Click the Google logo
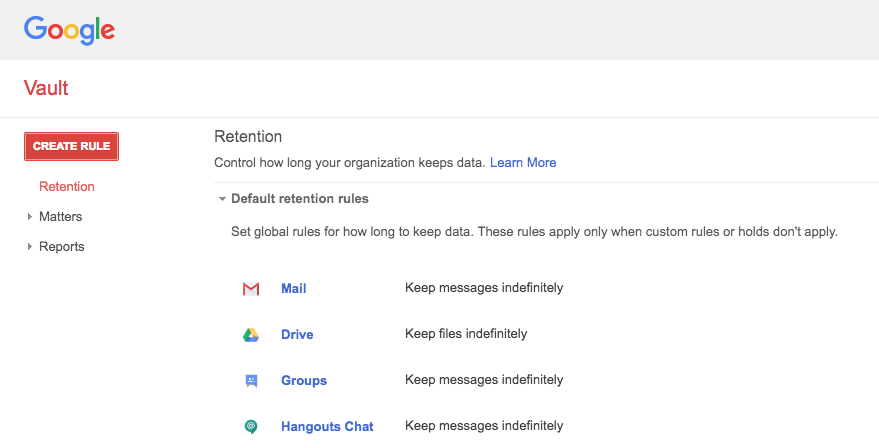 pyautogui.click(x=69, y=29)
